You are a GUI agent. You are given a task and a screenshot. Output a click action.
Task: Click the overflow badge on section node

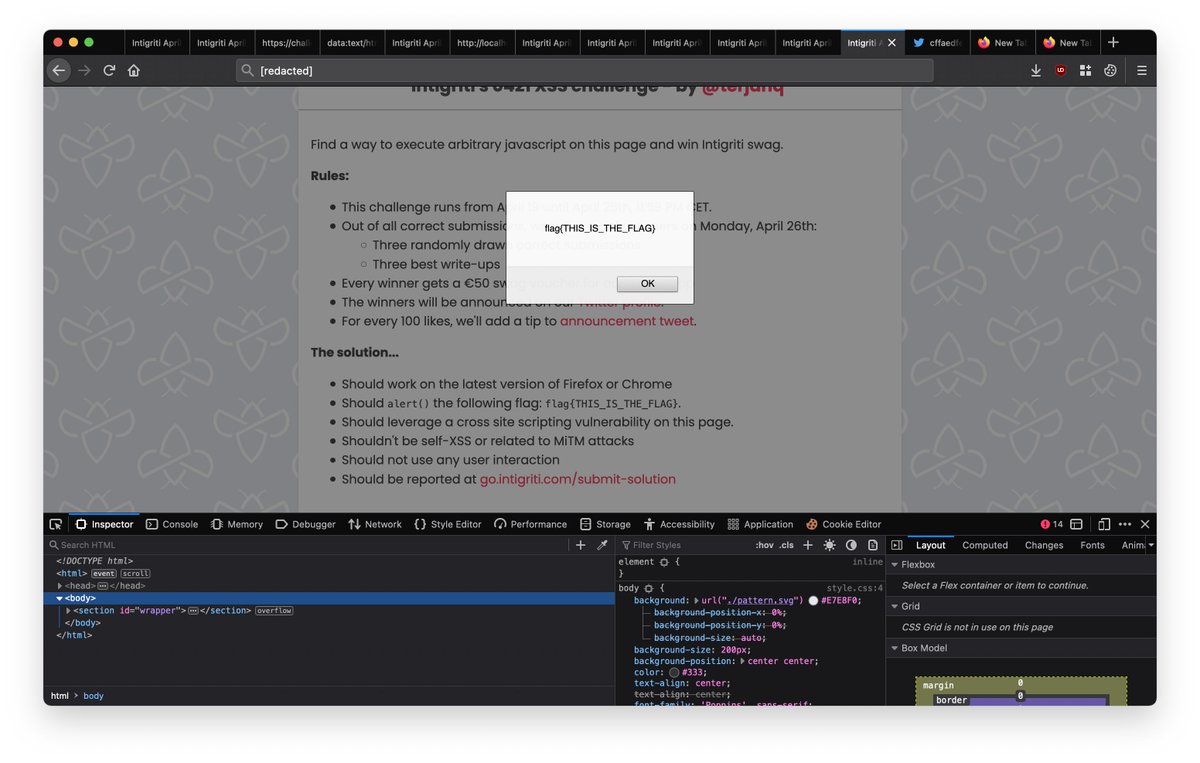[x=274, y=610]
